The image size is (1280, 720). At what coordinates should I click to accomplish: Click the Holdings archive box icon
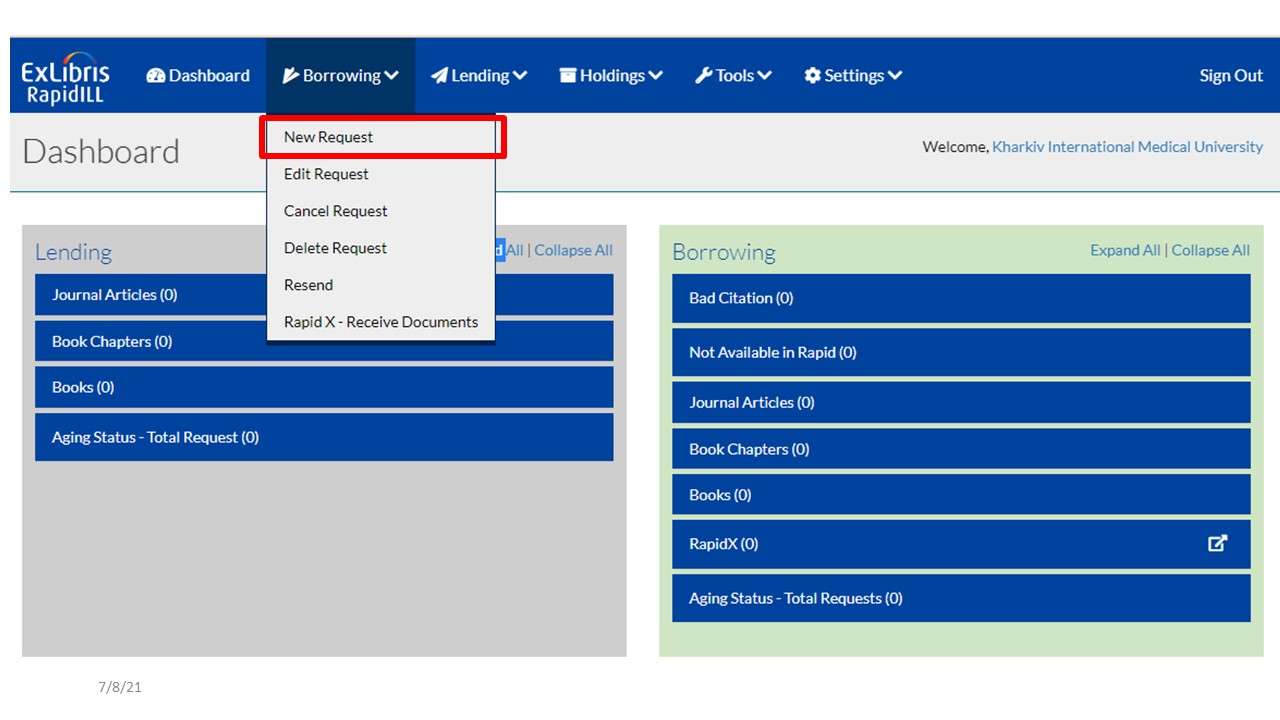coord(568,76)
